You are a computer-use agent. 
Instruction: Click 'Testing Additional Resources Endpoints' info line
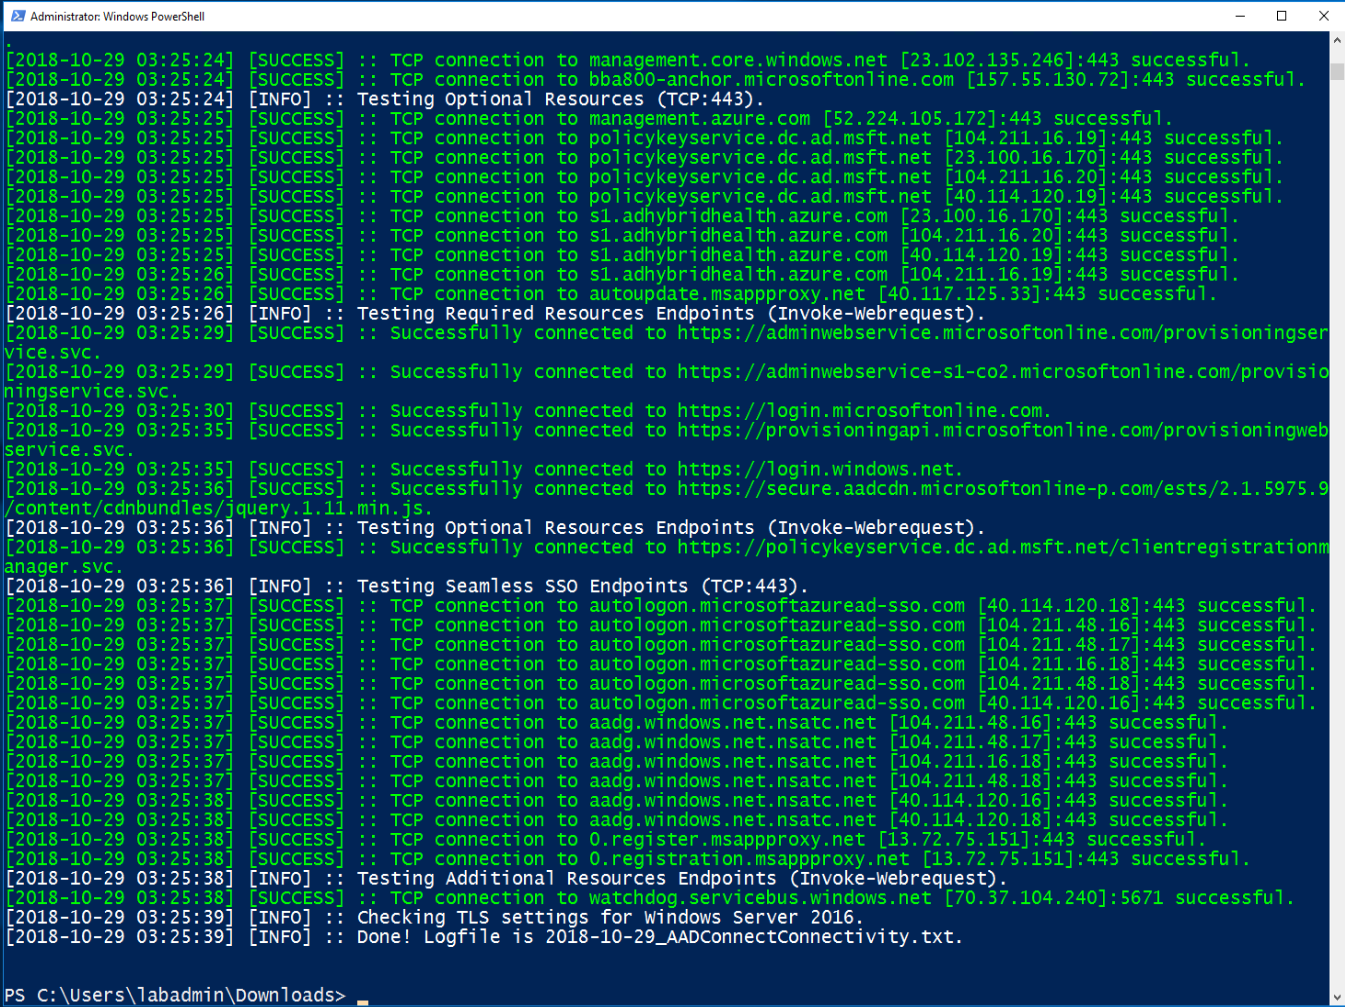tap(677, 878)
